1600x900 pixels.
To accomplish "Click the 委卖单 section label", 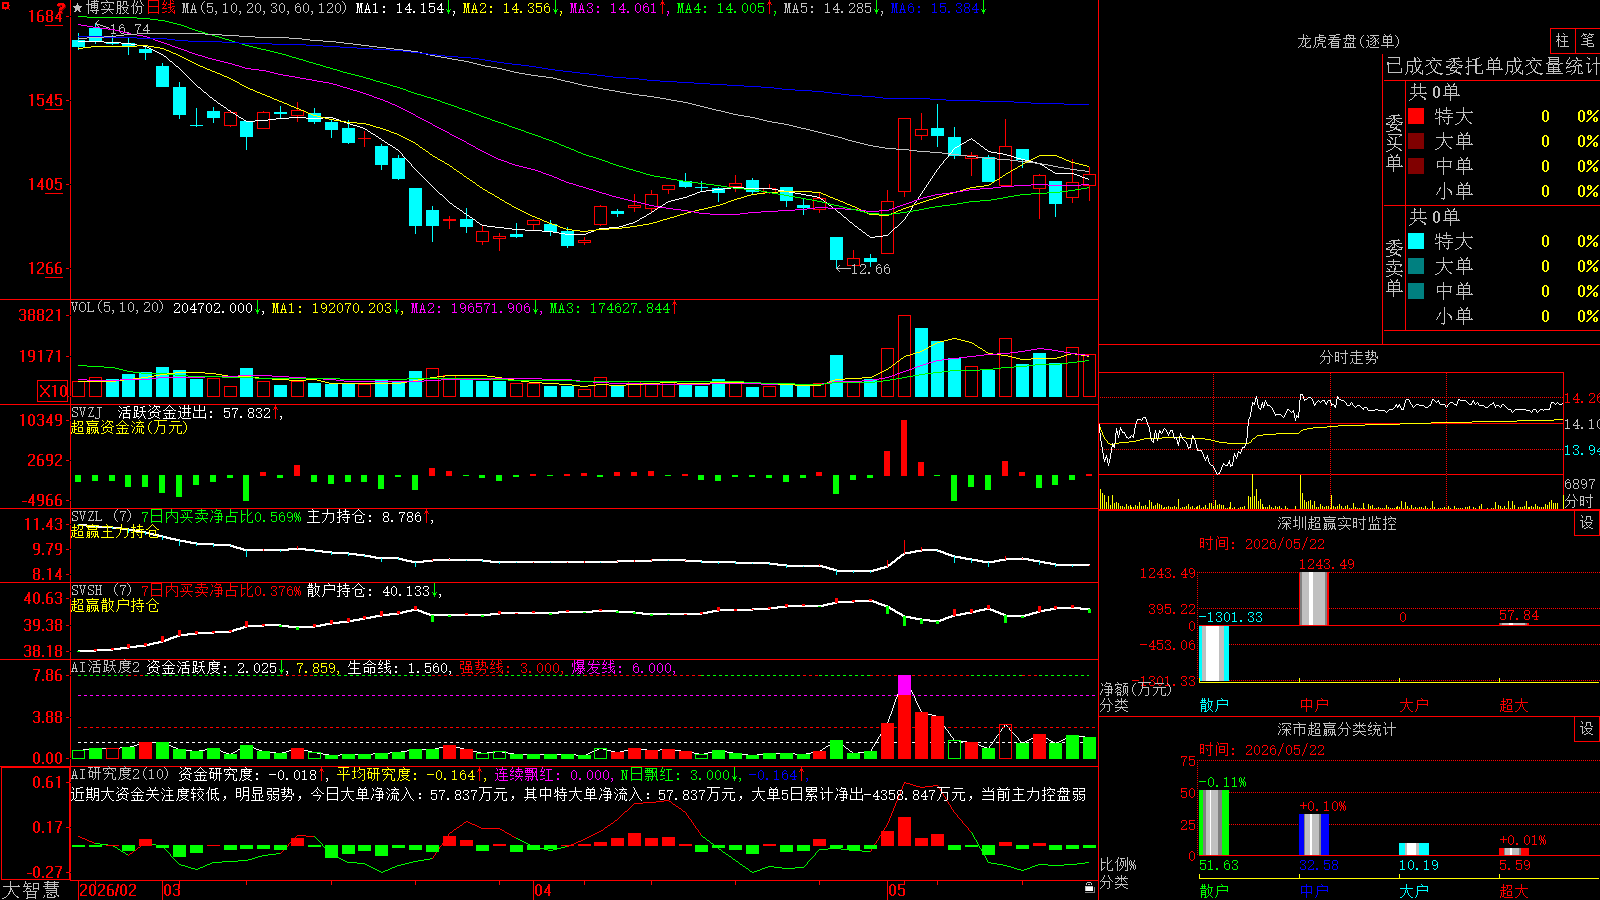I will 1394,268.
